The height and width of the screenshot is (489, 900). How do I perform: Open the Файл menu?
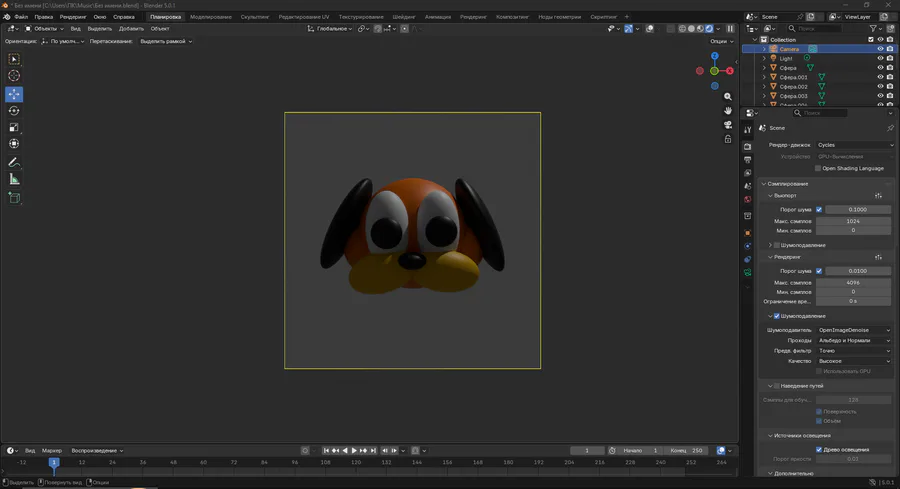point(21,17)
